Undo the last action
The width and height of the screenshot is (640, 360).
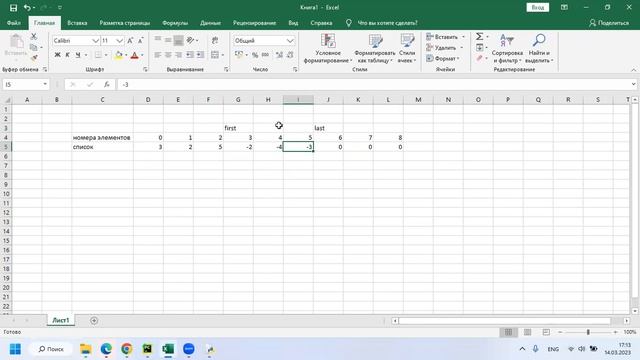tap(27, 7)
